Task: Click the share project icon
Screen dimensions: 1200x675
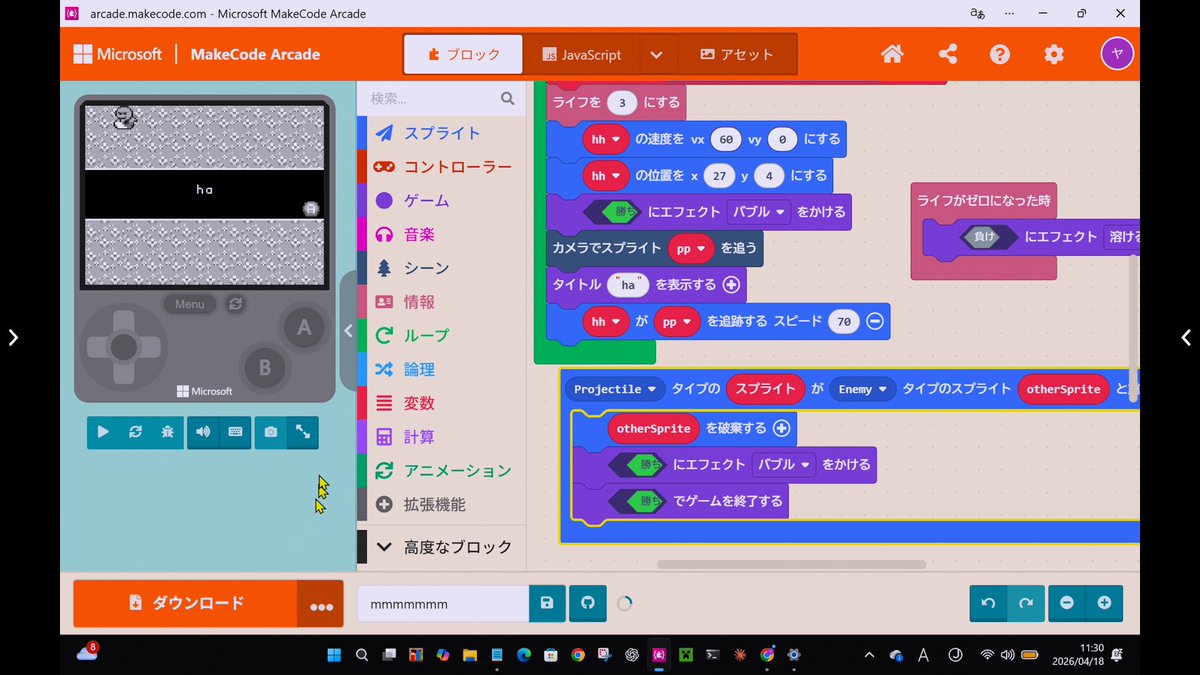Action: click(x=948, y=55)
